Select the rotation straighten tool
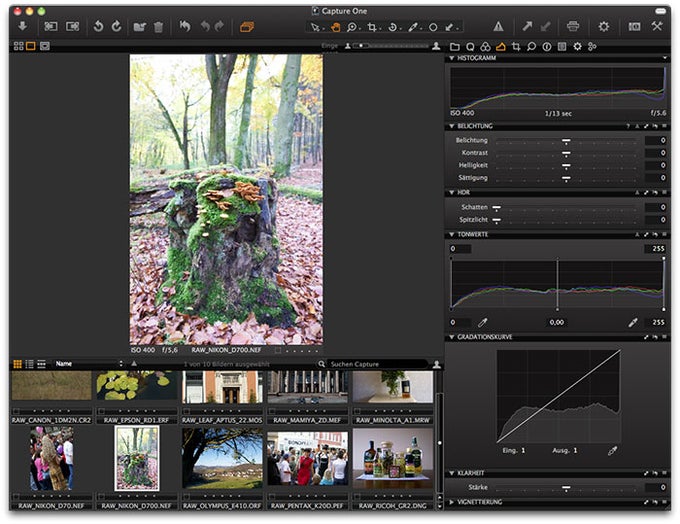This screenshot has height=524, width=680. [x=392, y=27]
